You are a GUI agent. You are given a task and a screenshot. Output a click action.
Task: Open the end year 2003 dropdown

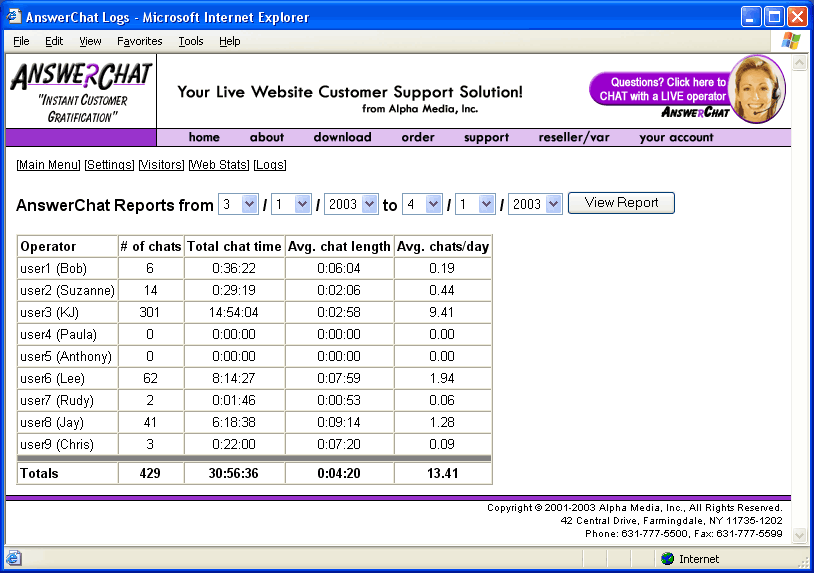[535, 204]
